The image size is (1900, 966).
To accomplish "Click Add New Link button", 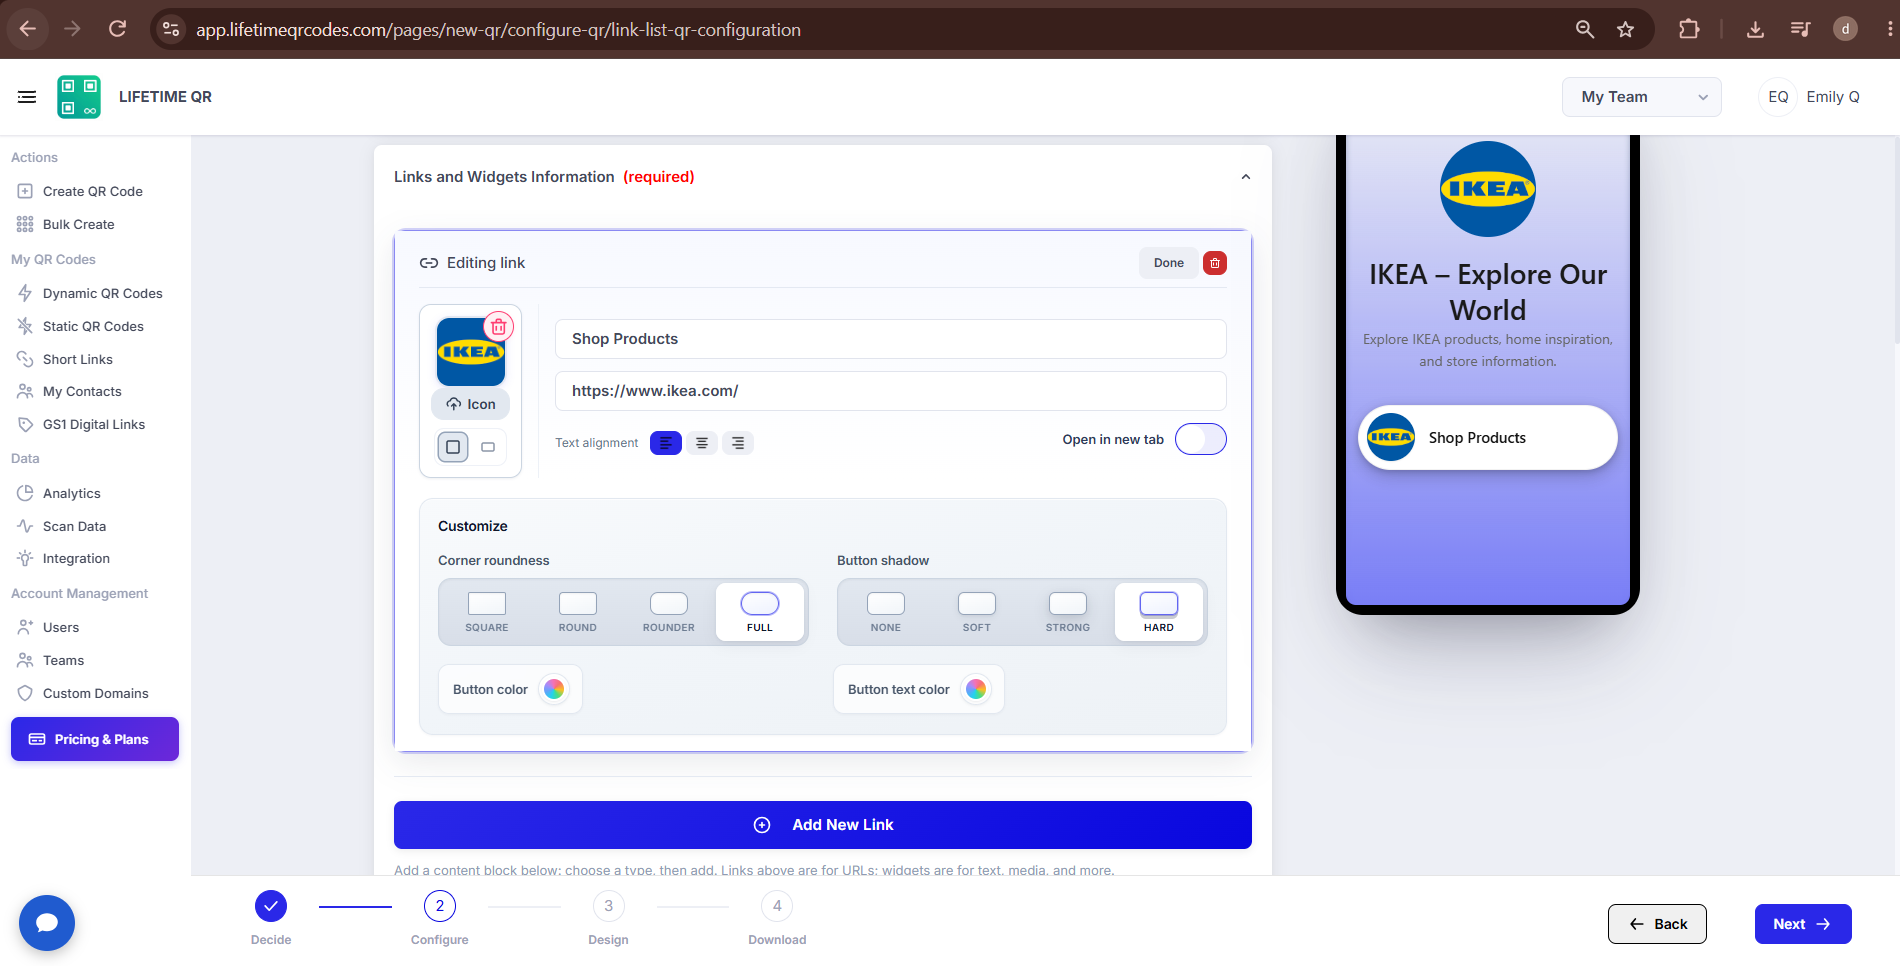I will click(x=823, y=825).
